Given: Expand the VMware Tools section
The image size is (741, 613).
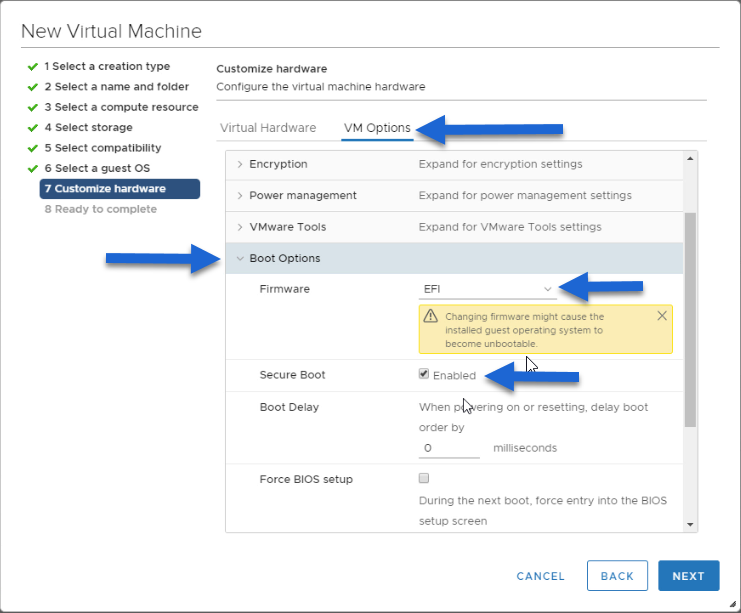Looking at the screenshot, I should (240, 227).
